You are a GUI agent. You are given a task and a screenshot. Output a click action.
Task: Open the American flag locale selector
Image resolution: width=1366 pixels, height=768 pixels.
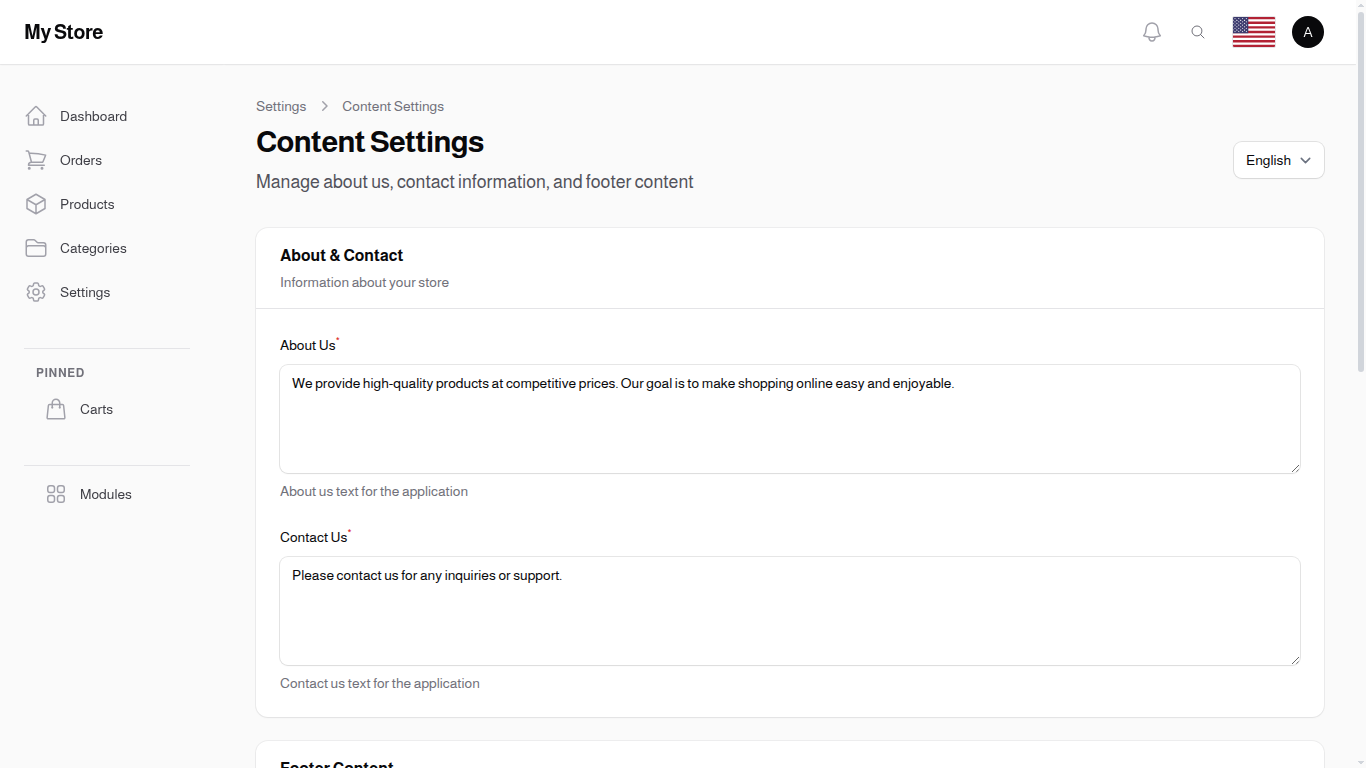point(1253,31)
